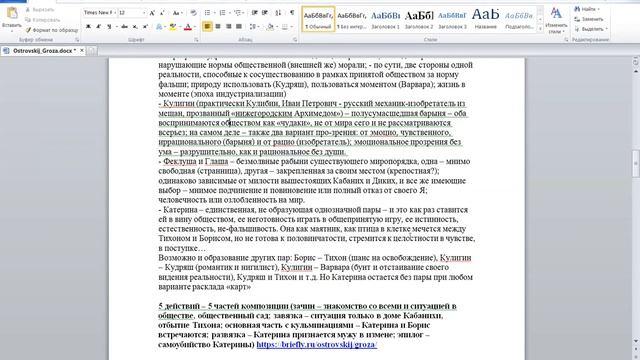
Task: Increase the paragraph indent
Action: point(265,13)
